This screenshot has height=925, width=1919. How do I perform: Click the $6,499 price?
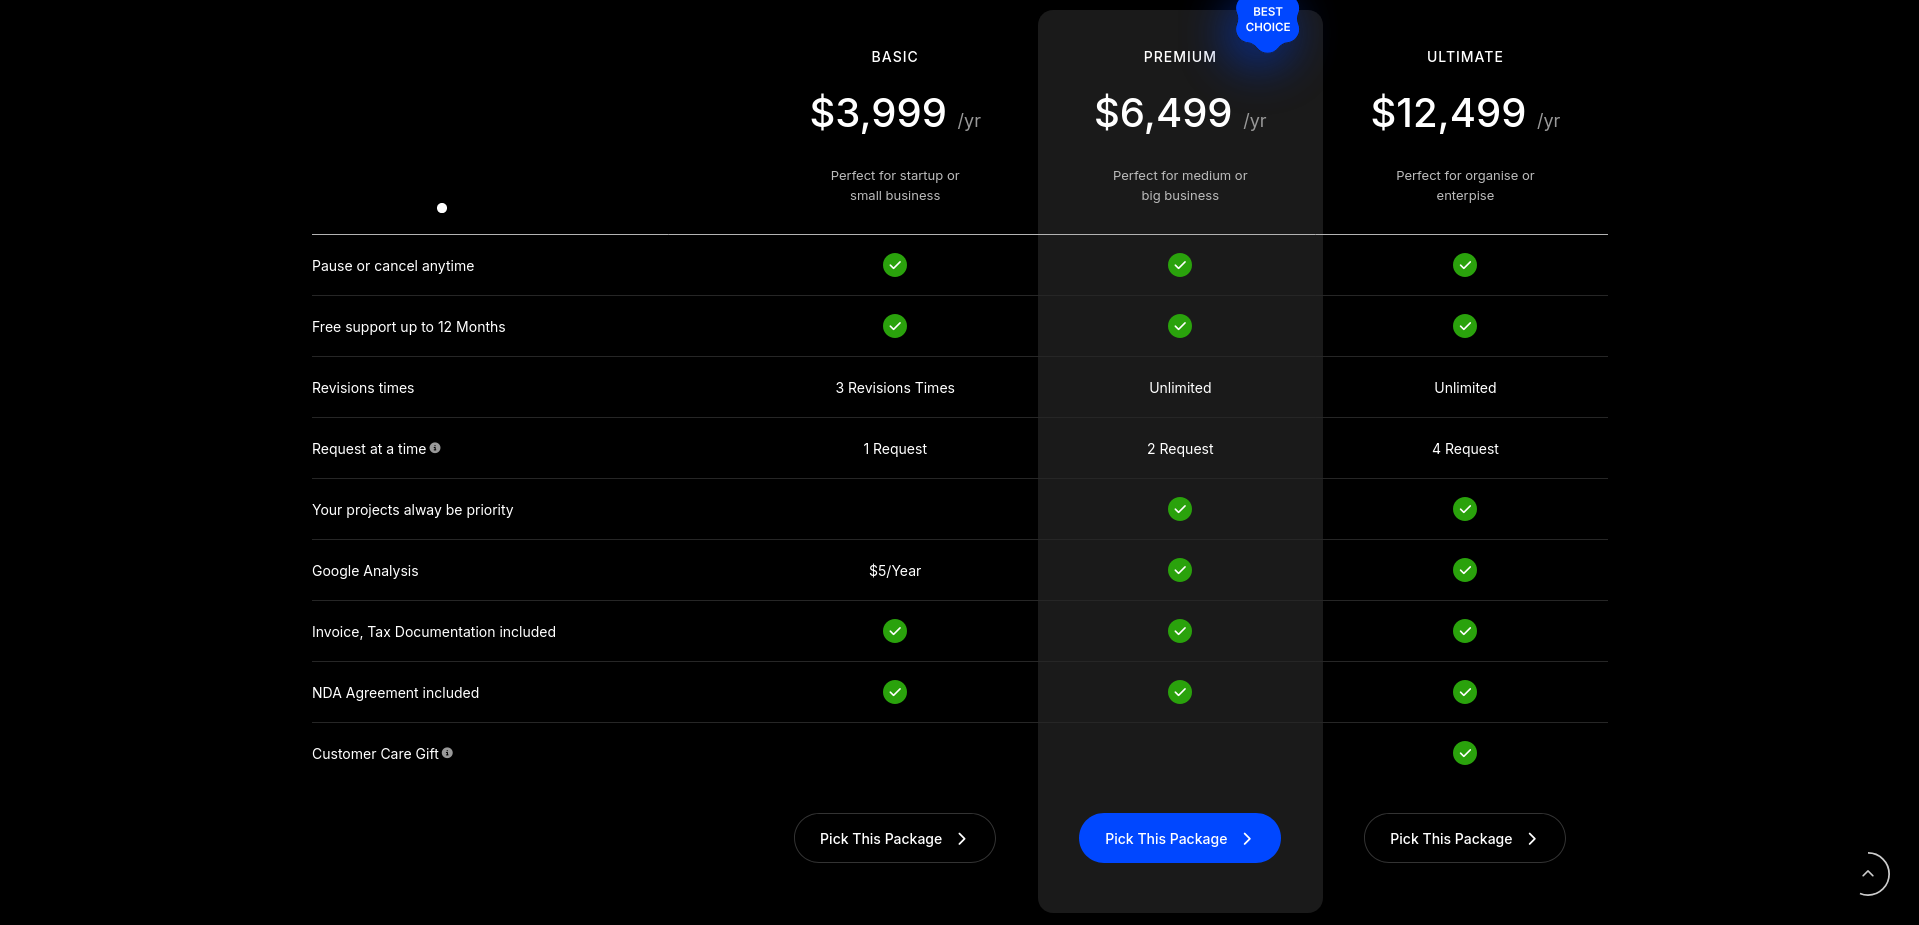pyautogui.click(x=1163, y=113)
